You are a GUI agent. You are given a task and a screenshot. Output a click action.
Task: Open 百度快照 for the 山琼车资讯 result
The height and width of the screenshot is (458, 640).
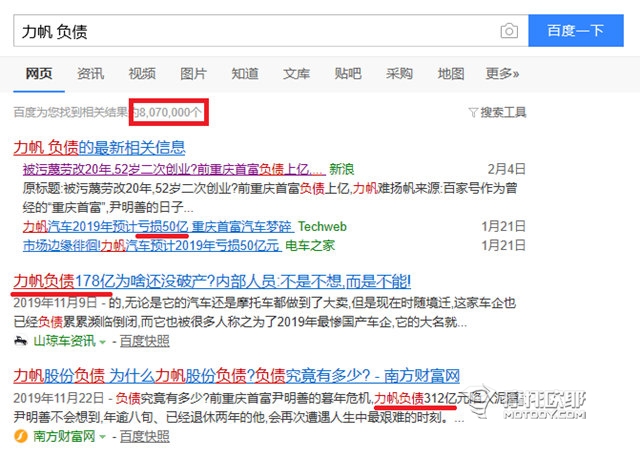coord(144,340)
